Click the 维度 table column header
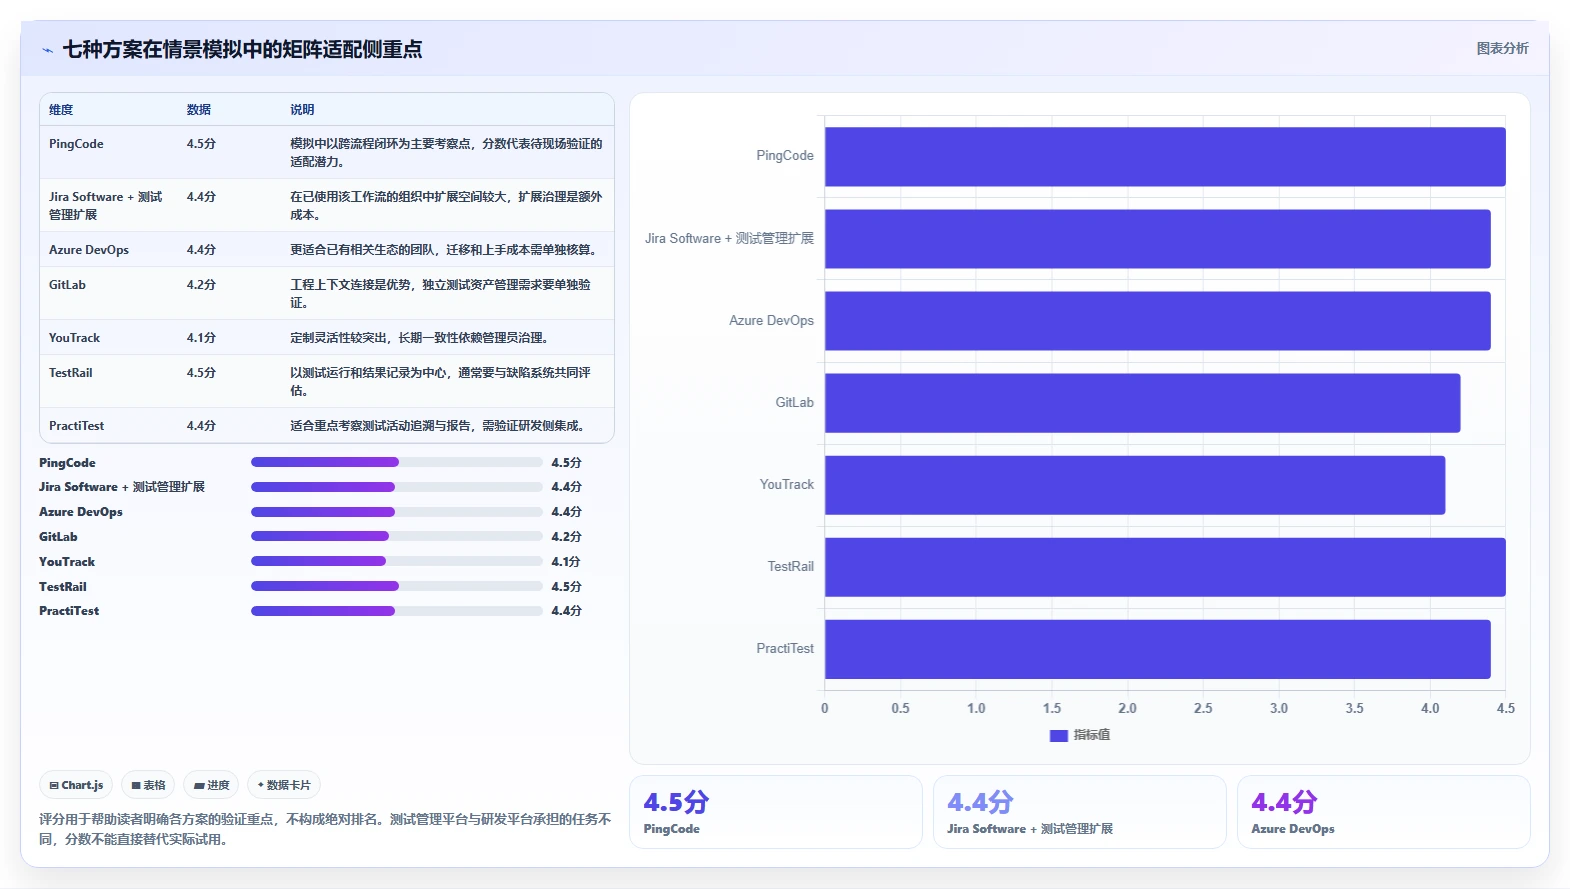 click(61, 110)
